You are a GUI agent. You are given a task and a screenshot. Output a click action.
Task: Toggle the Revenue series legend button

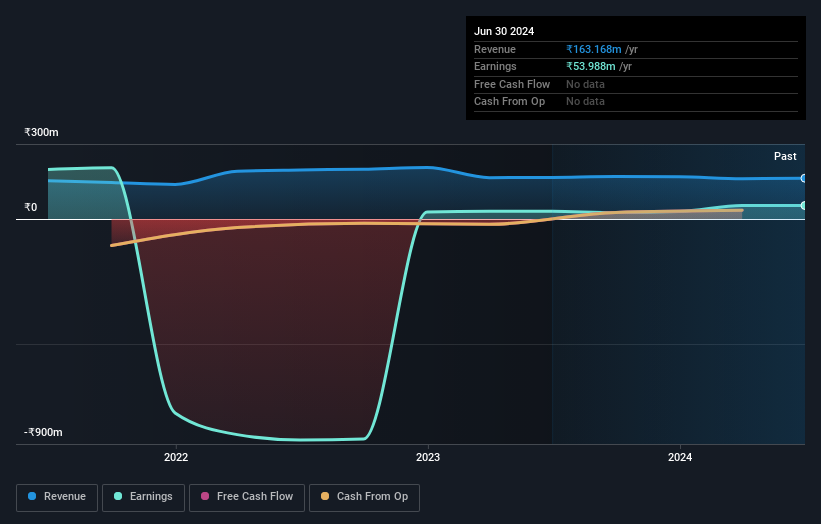pos(57,497)
